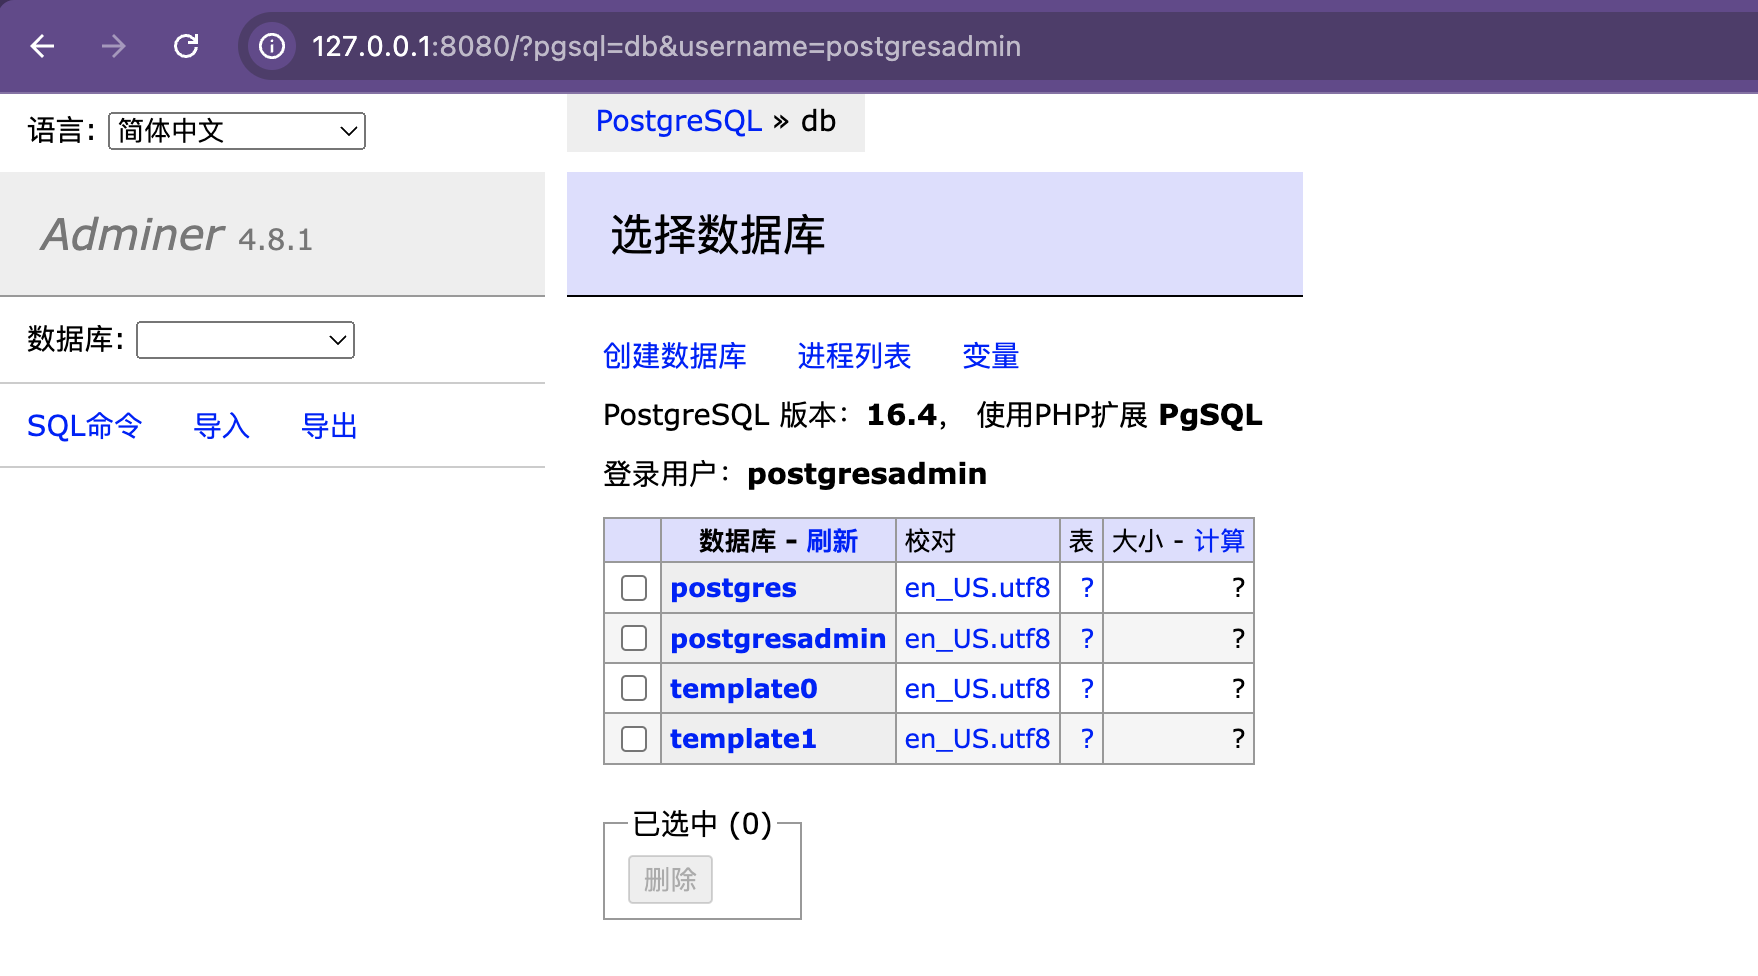Click 刷新 to refresh database list
The height and width of the screenshot is (976, 1758).
pos(832,541)
